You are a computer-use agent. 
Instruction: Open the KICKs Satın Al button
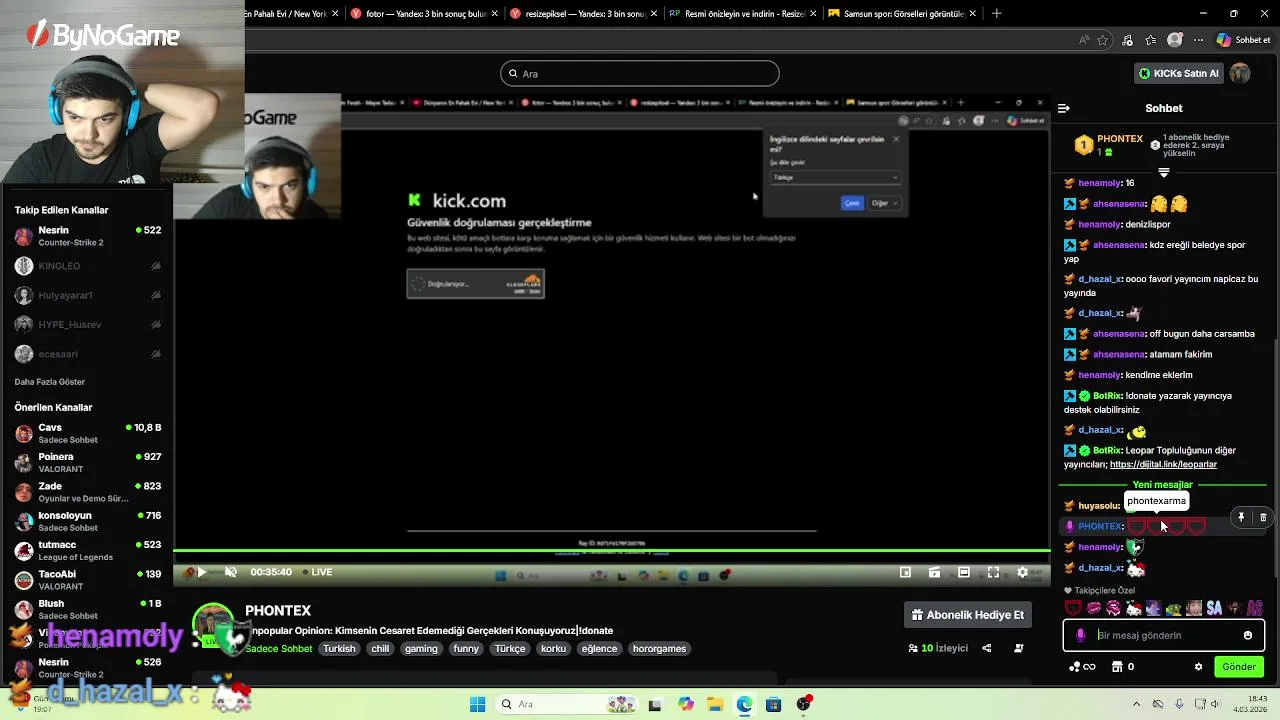1180,73
